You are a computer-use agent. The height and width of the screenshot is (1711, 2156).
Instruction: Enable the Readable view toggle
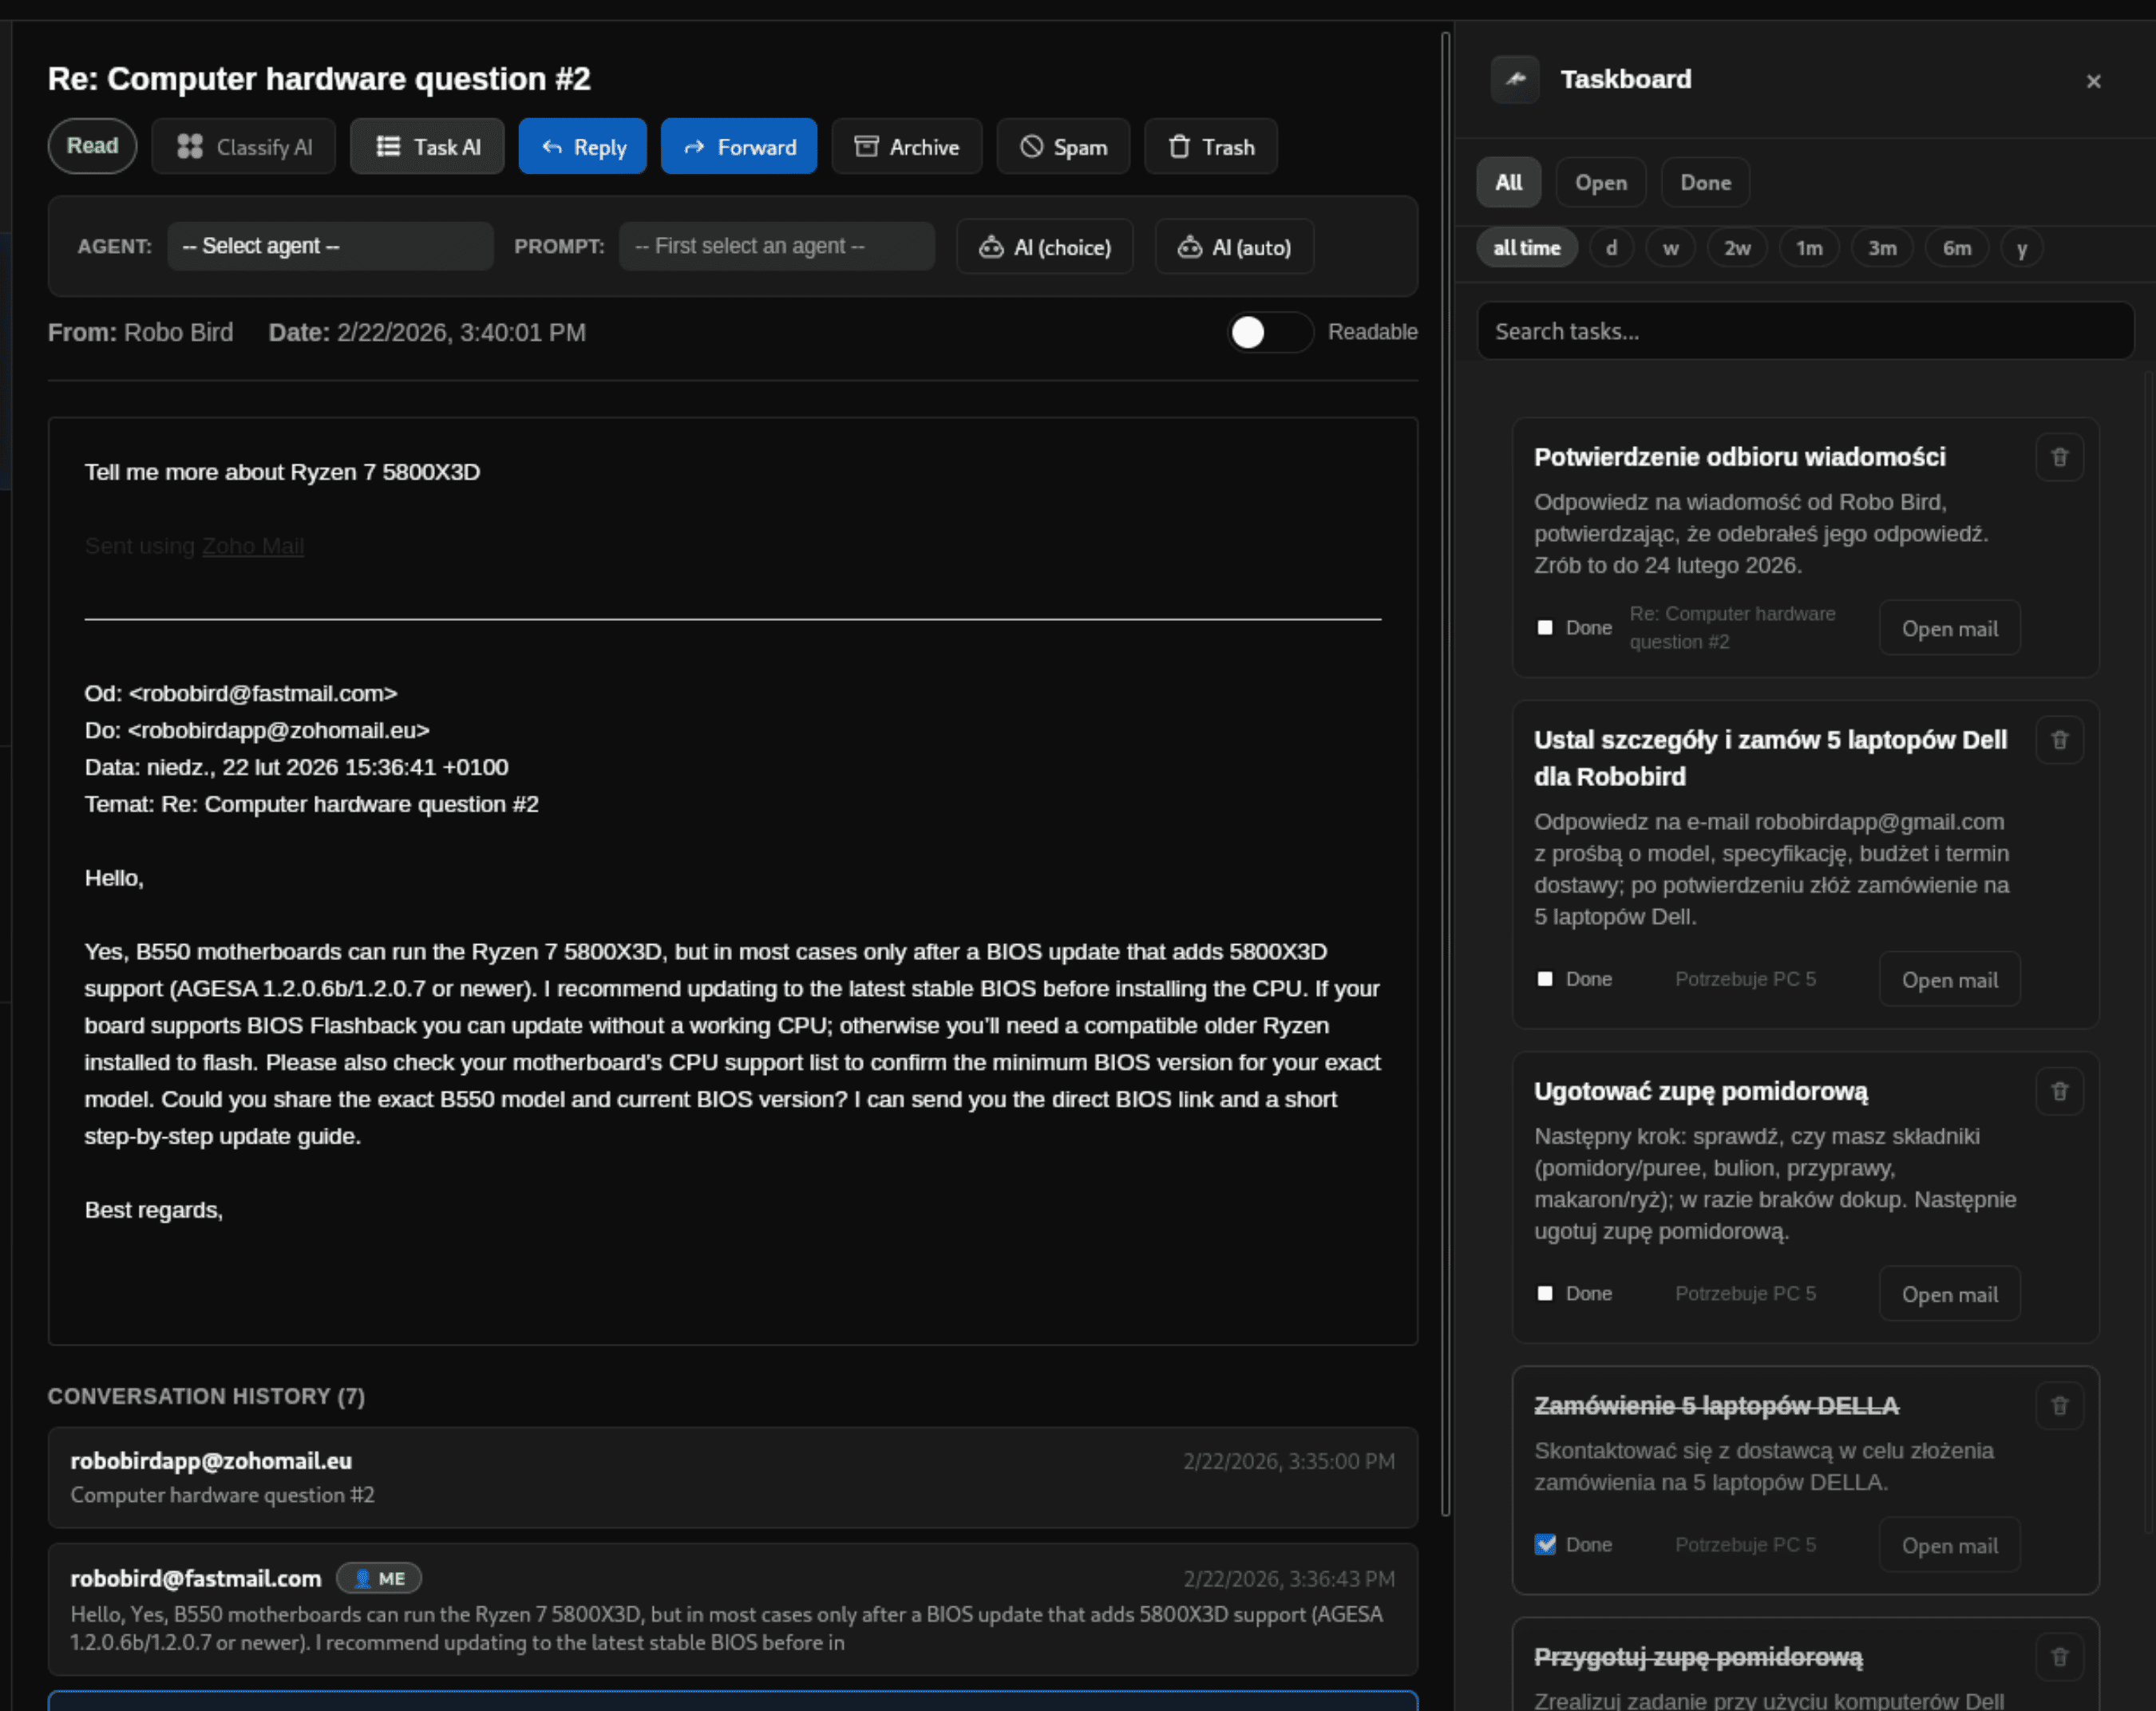1270,332
